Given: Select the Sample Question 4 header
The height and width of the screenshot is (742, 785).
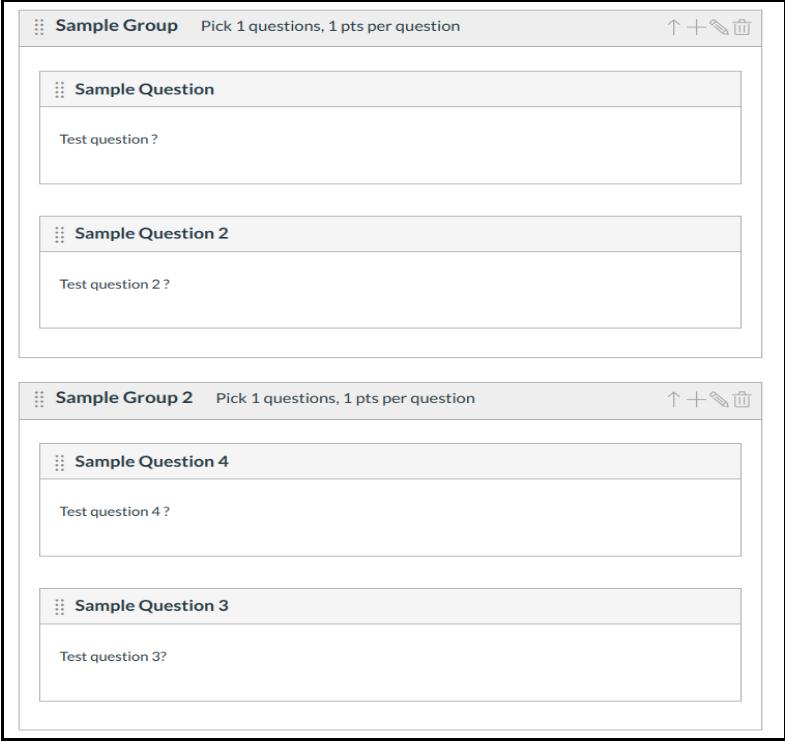Looking at the screenshot, I should pyautogui.click(x=151, y=462).
